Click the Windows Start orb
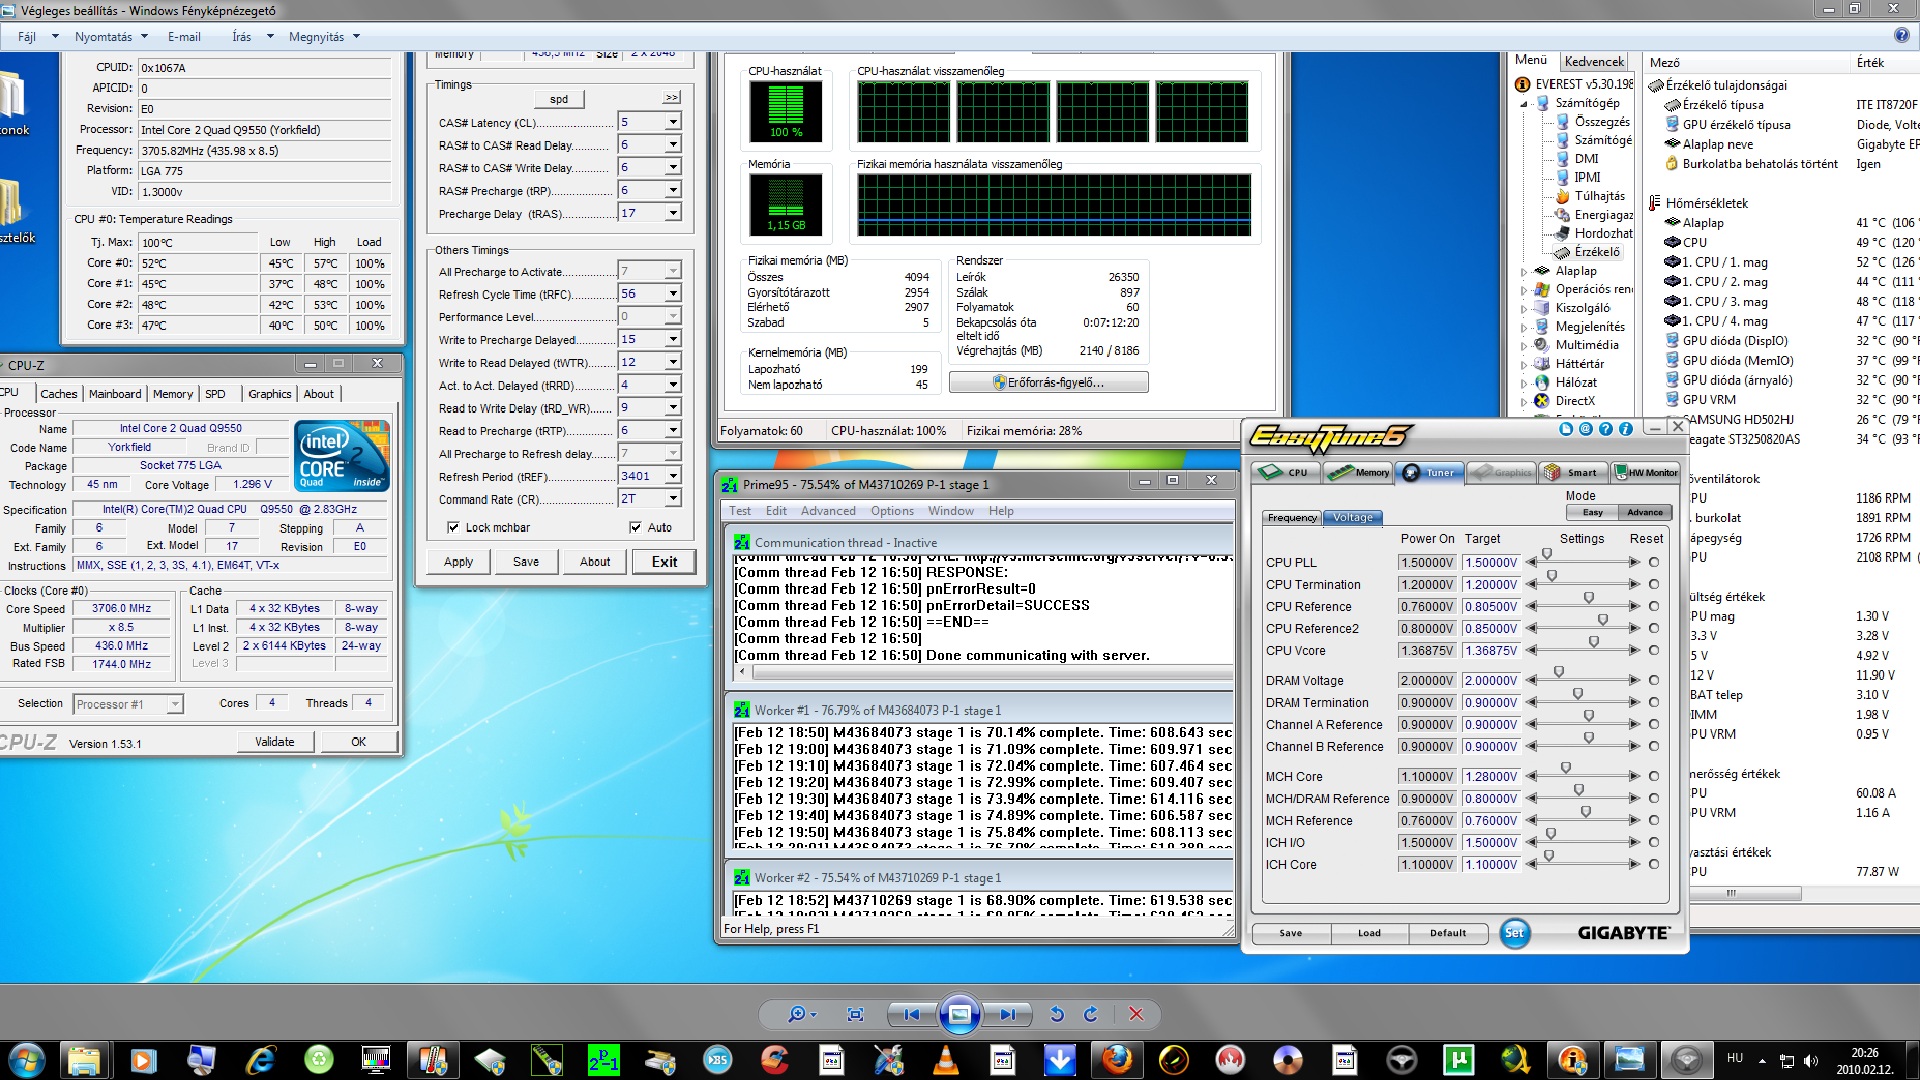The height and width of the screenshot is (1080, 1920). point(27,1060)
